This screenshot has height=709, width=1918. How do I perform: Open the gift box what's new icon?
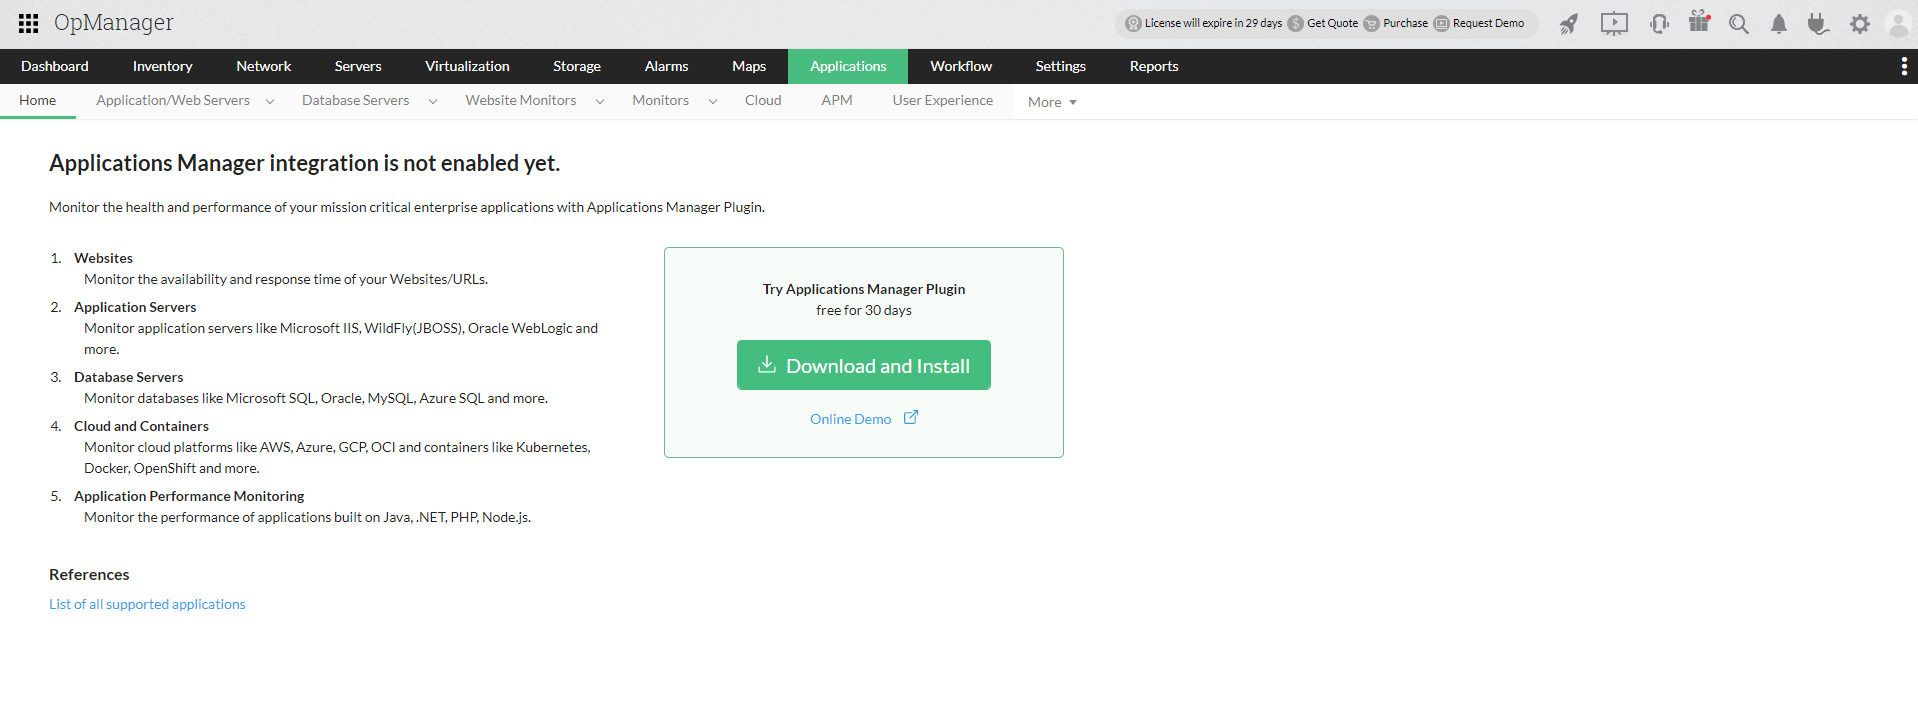tap(1699, 22)
